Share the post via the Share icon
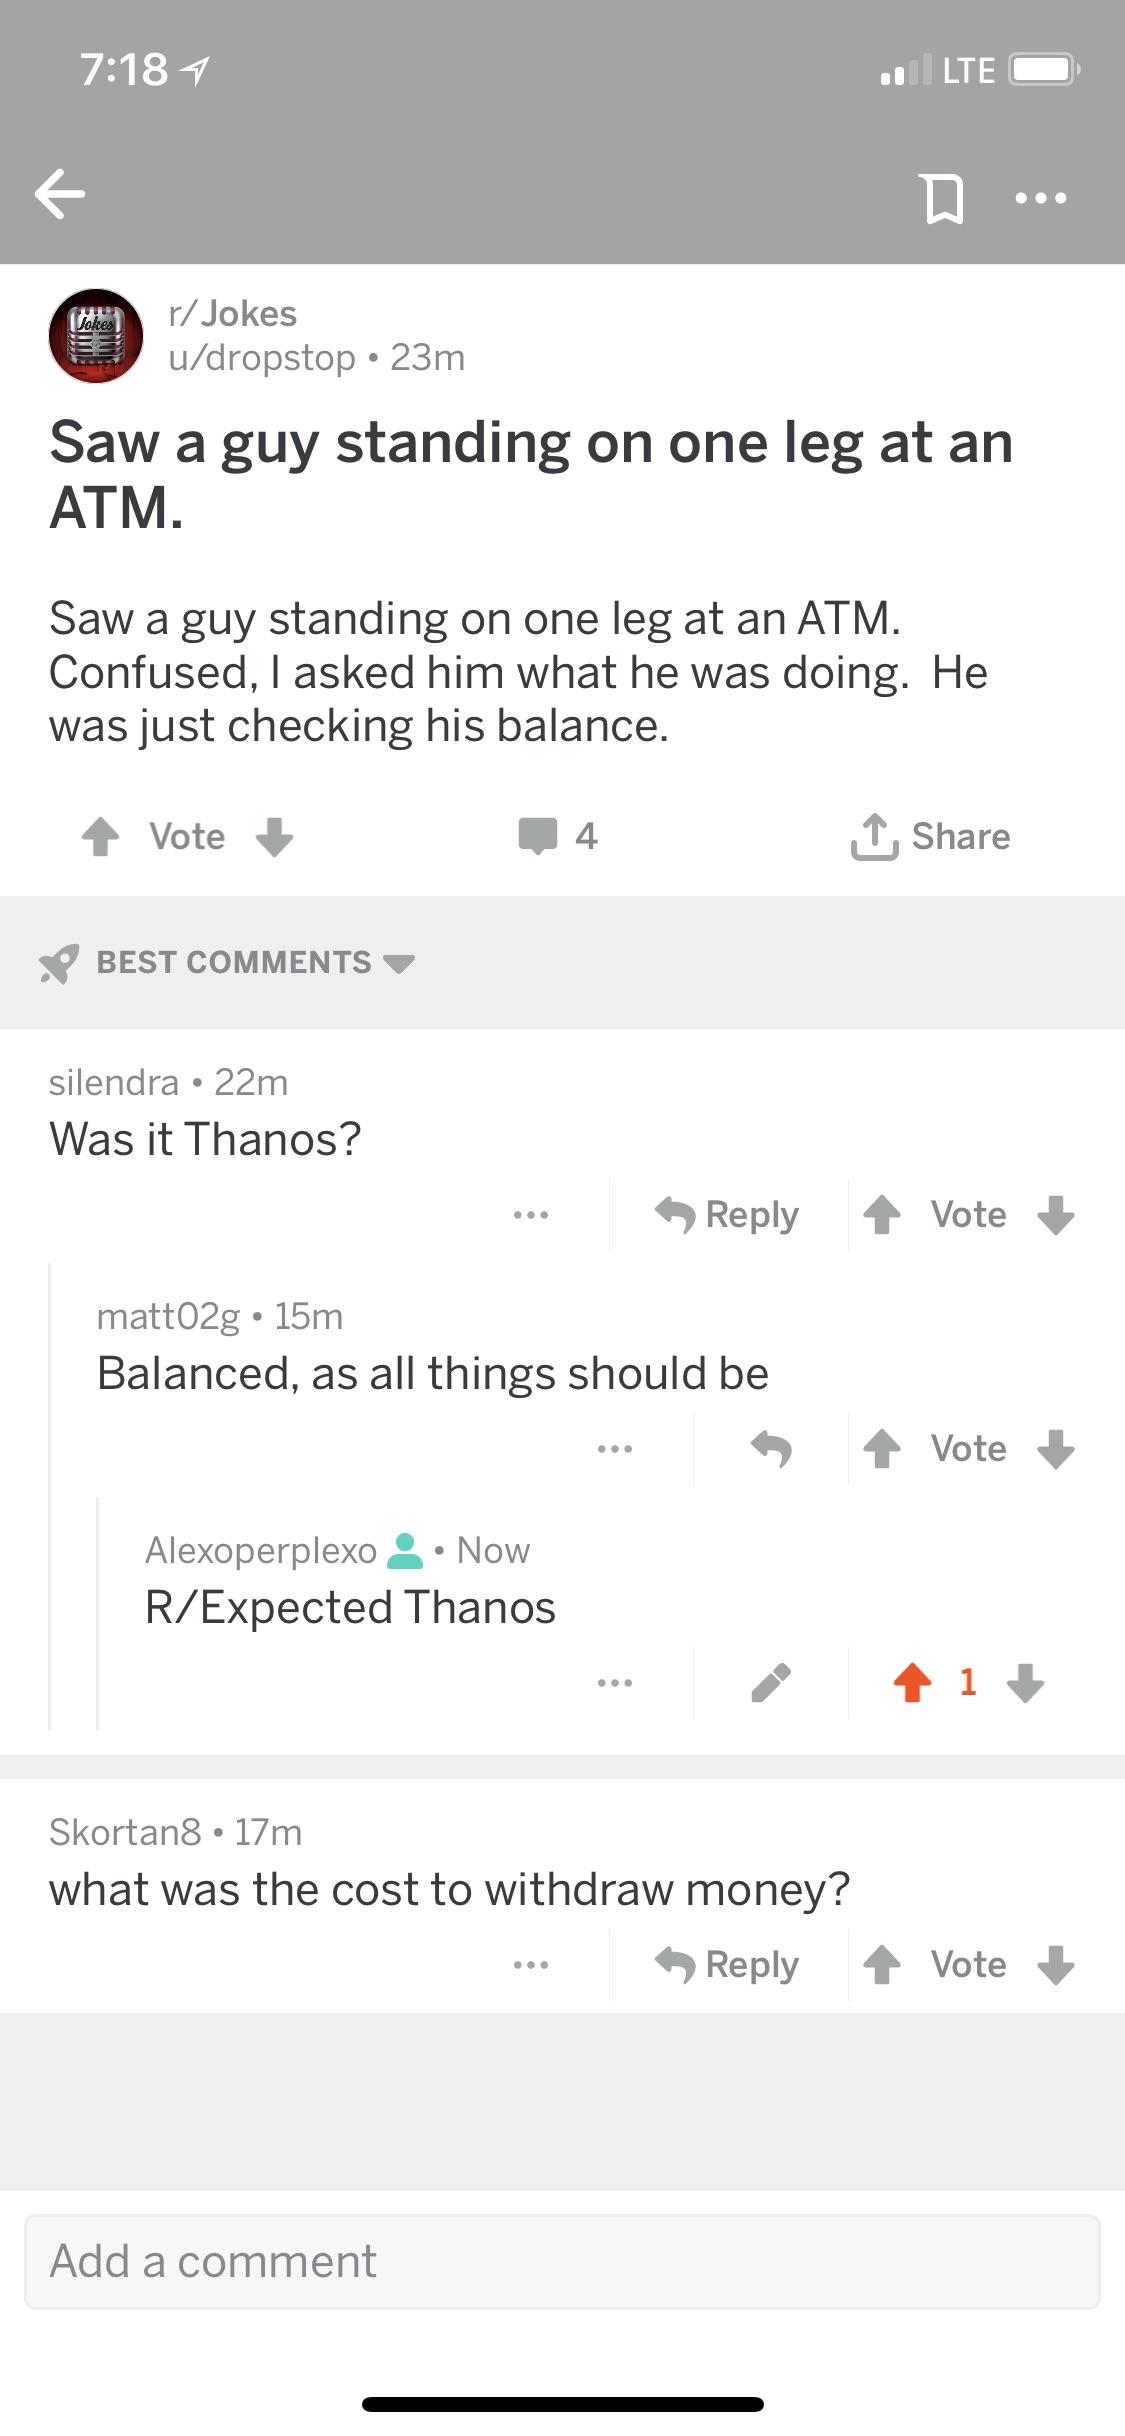1125x2436 pixels. tap(931, 836)
